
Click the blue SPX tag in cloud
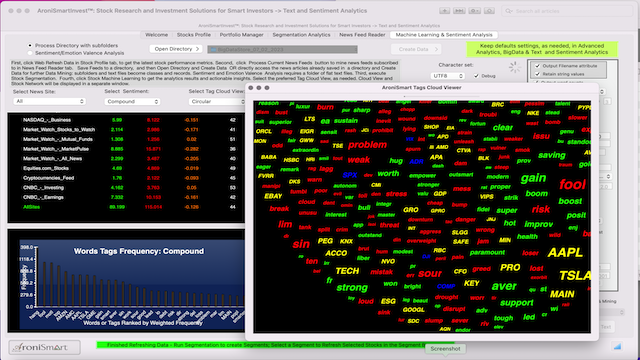pyautogui.click(x=350, y=175)
